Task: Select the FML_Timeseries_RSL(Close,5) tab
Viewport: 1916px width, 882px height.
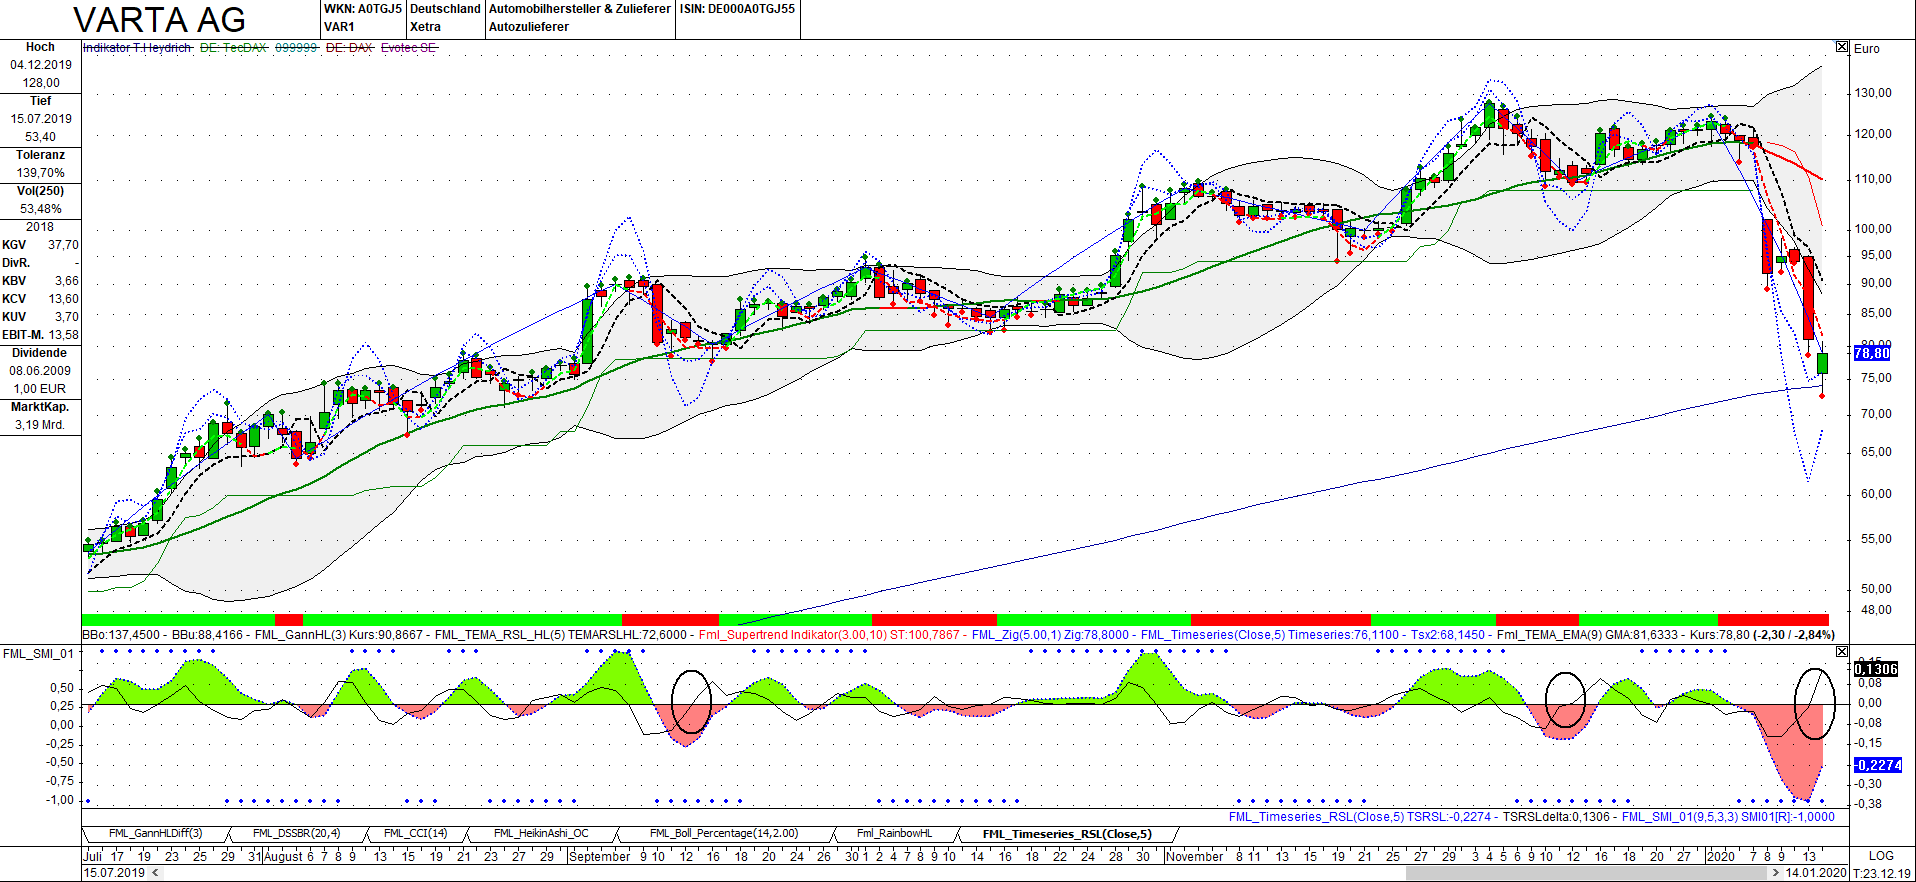Action: tap(1067, 834)
